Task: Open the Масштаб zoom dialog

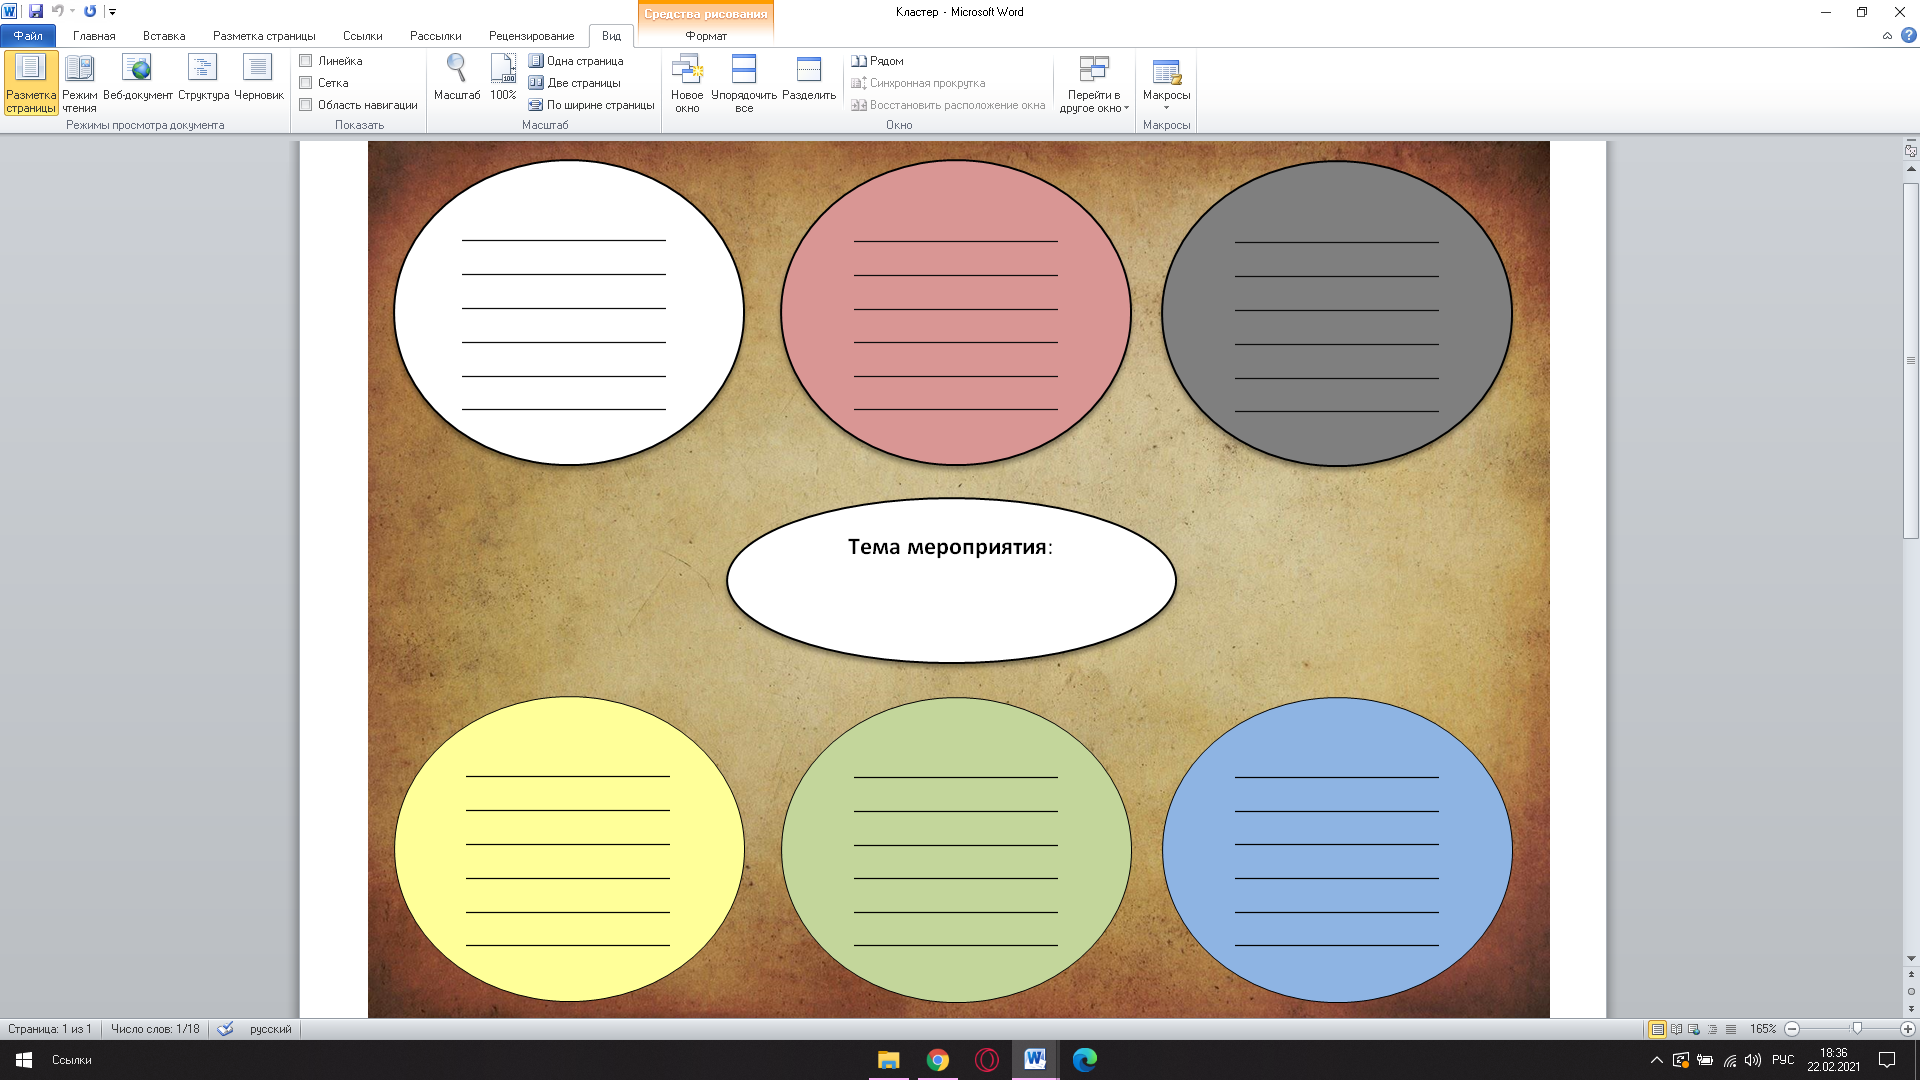Action: [457, 78]
